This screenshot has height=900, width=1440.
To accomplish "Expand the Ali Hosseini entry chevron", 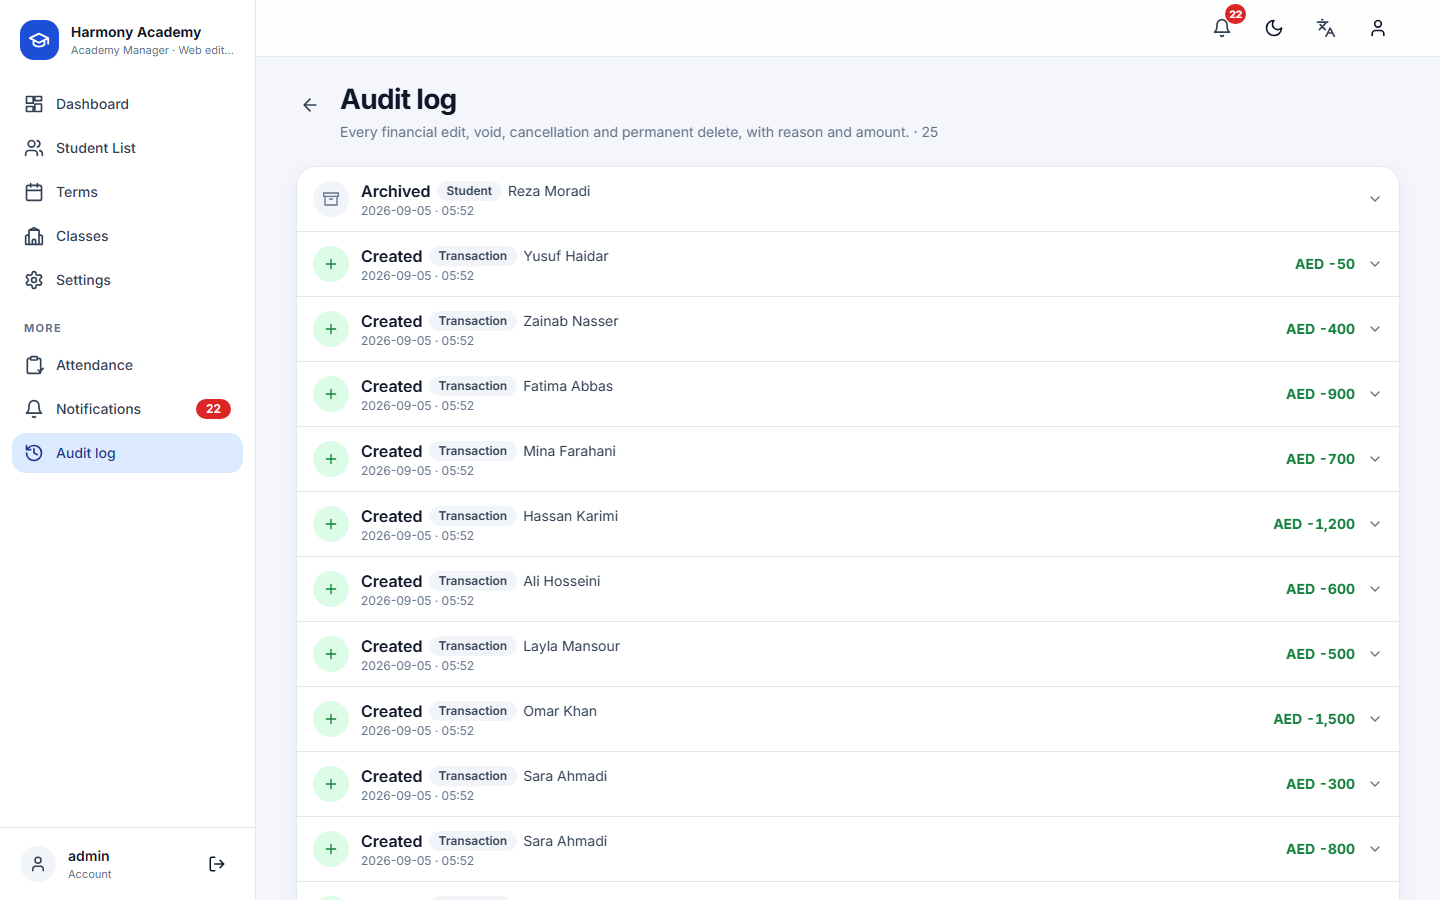I will (1375, 589).
